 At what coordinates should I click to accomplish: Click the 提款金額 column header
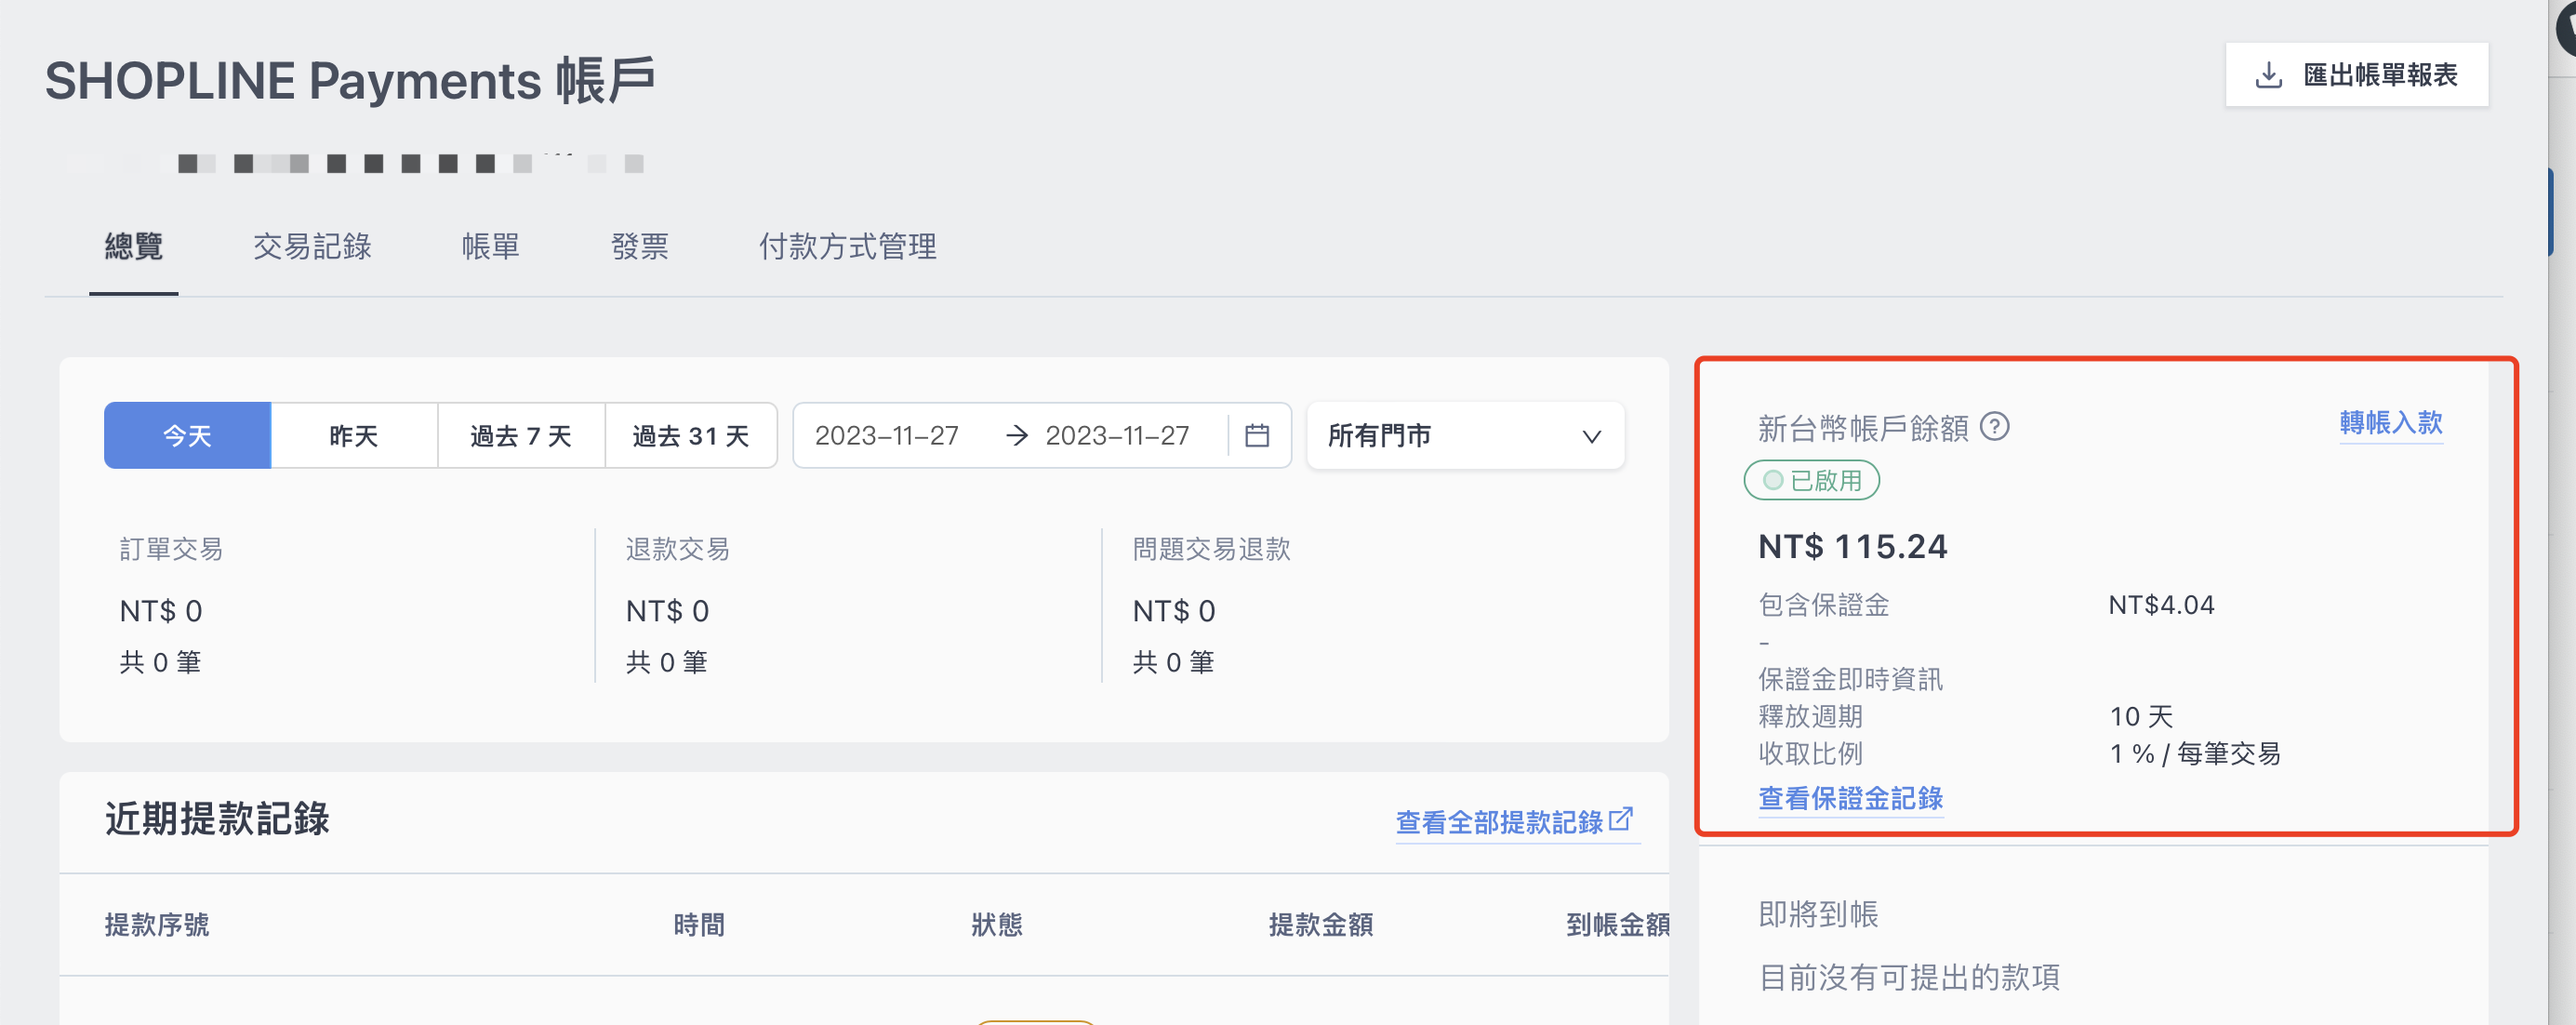click(1320, 924)
